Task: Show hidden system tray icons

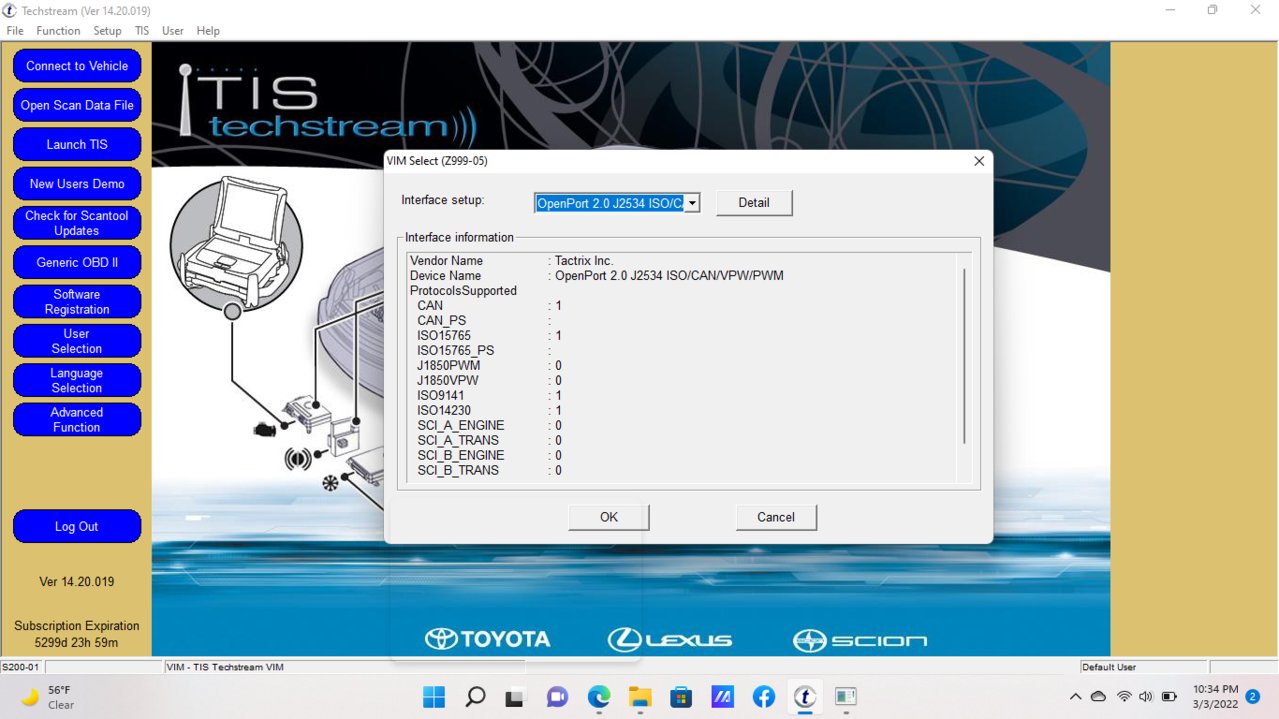Action: (x=1075, y=696)
